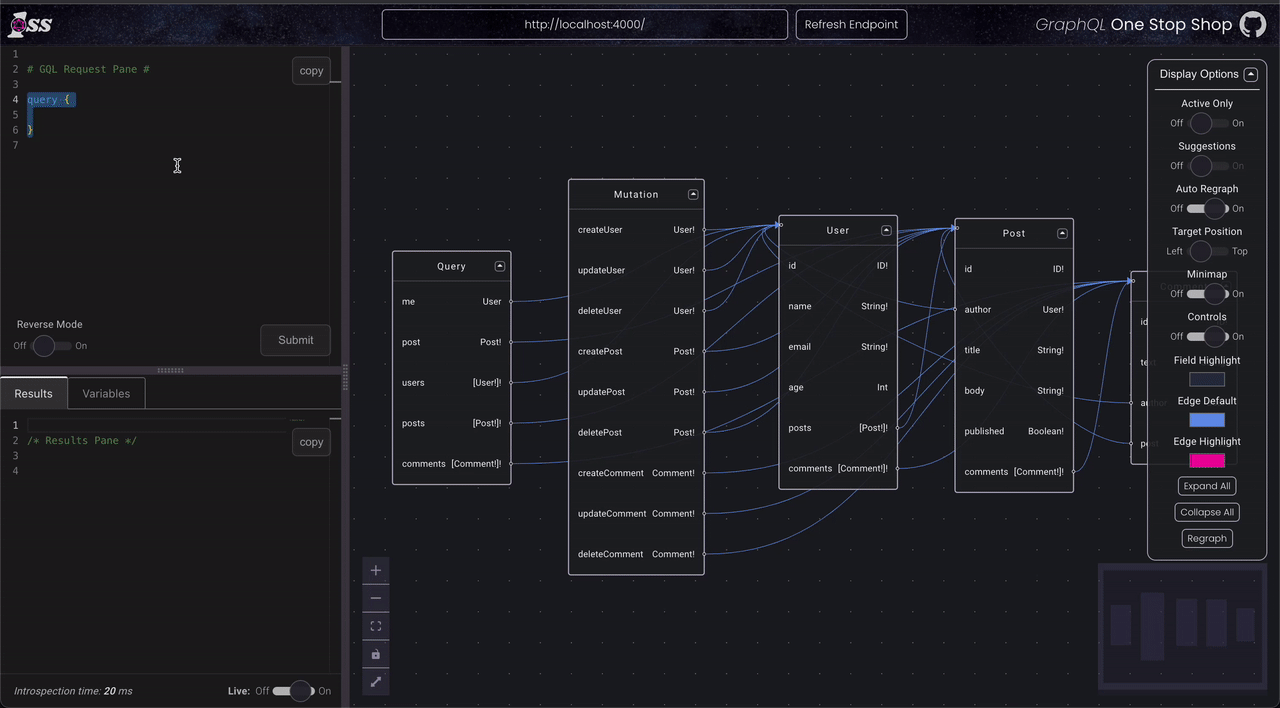Open the Edge Highlight pink color swatch
Screen dimensions: 1280x708
pyautogui.click(x=1207, y=461)
